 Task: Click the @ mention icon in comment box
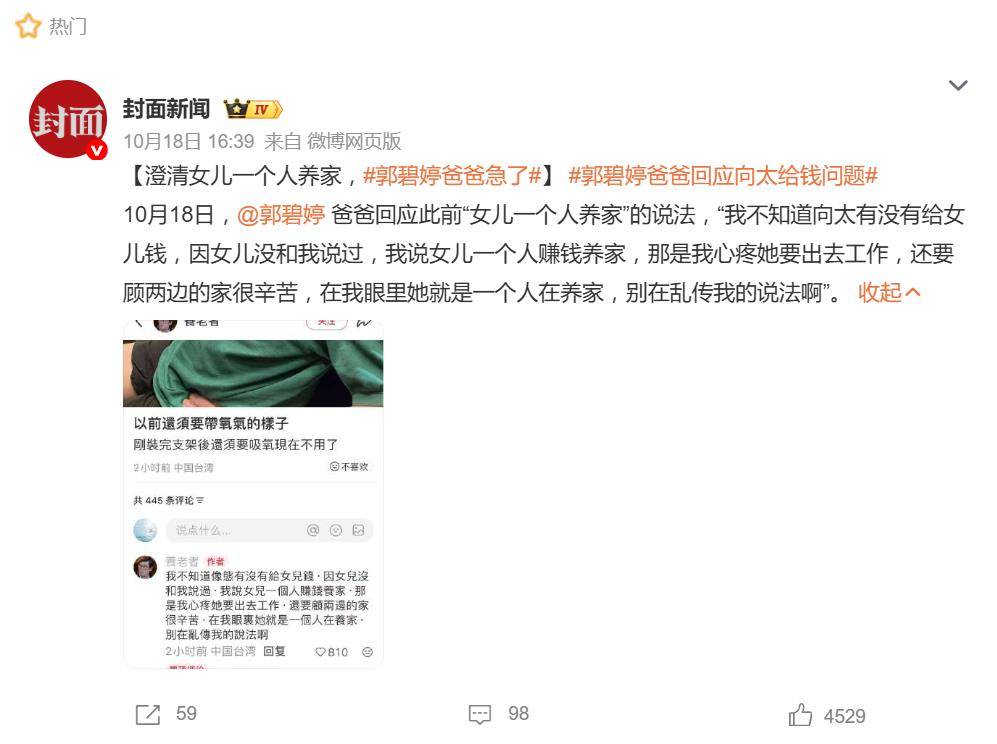pyautogui.click(x=313, y=530)
